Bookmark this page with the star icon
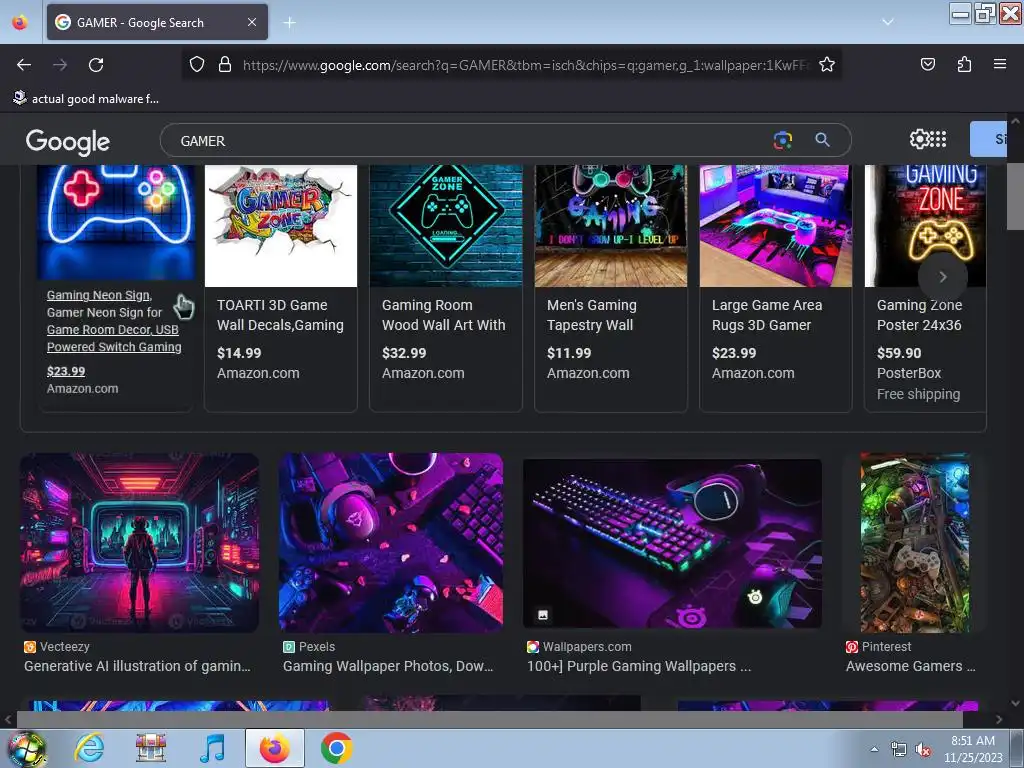 [x=827, y=65]
